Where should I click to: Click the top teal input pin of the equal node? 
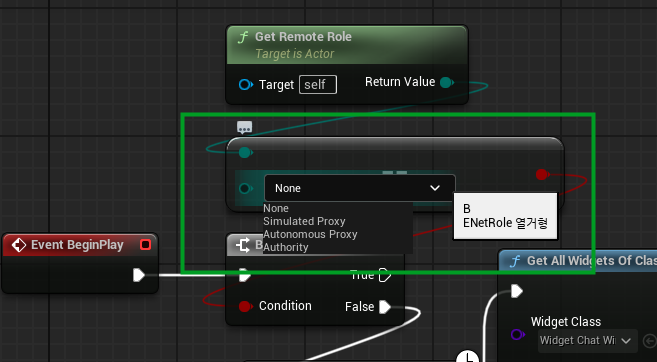click(245, 153)
